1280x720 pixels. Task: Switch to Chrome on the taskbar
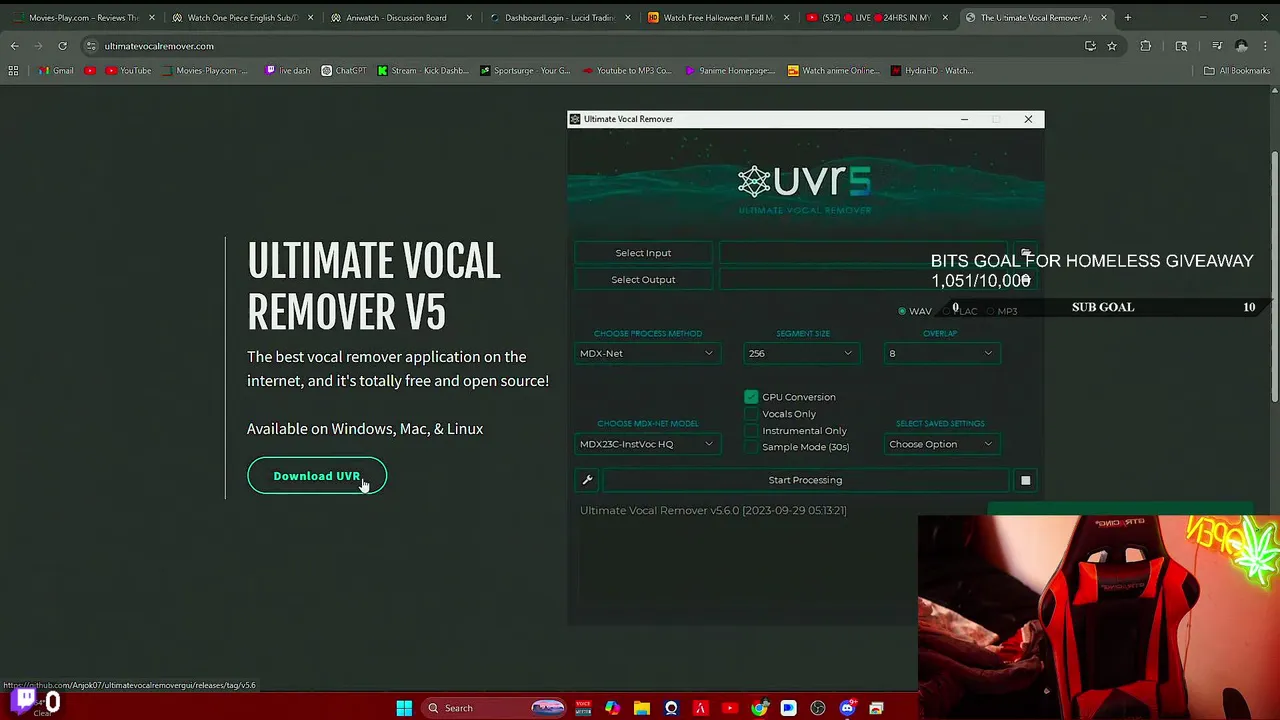tap(759, 708)
